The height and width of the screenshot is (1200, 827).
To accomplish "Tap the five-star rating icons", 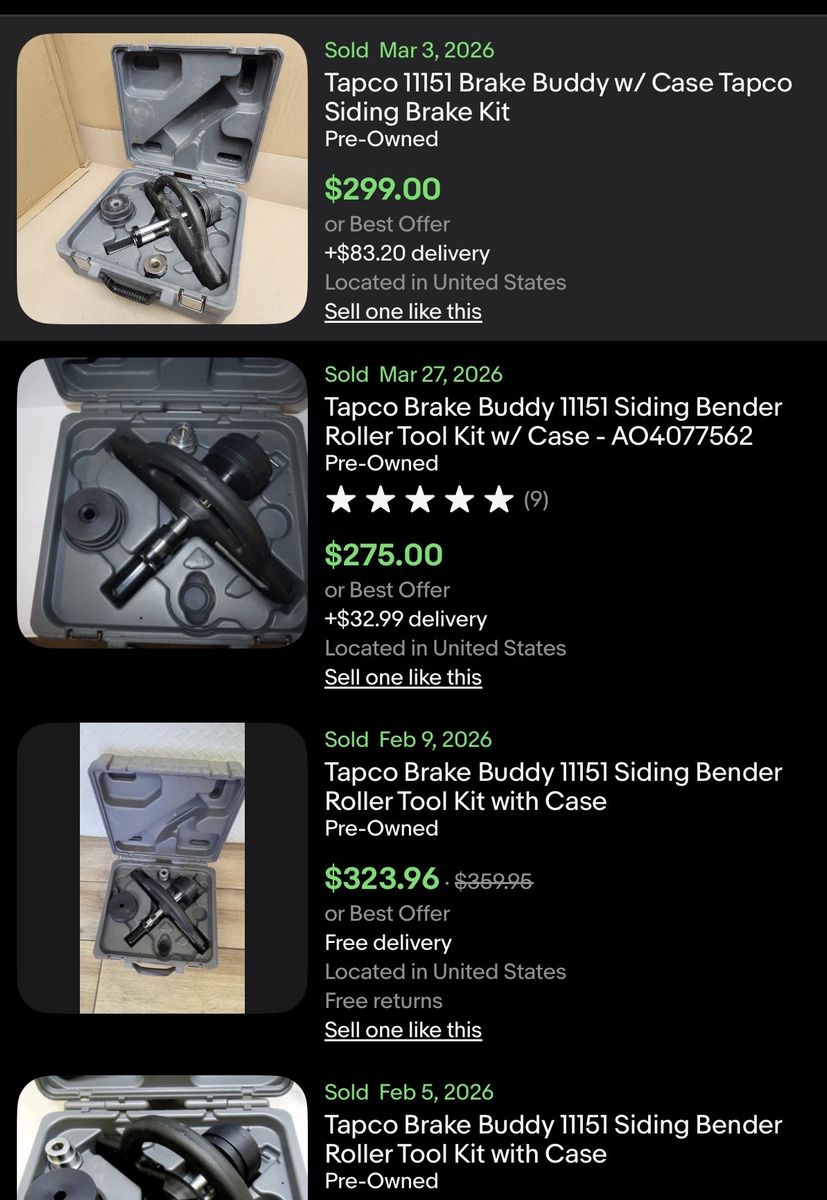I will 419,499.
